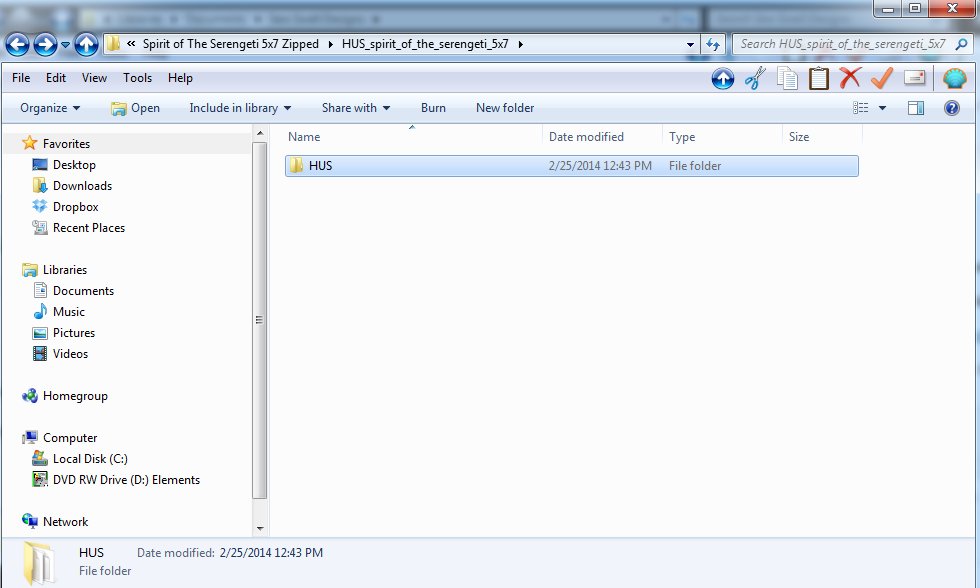Select Spirit of The Serengeti 5x7 Zipped breadcrumb
This screenshot has height=588, width=980.
point(231,44)
